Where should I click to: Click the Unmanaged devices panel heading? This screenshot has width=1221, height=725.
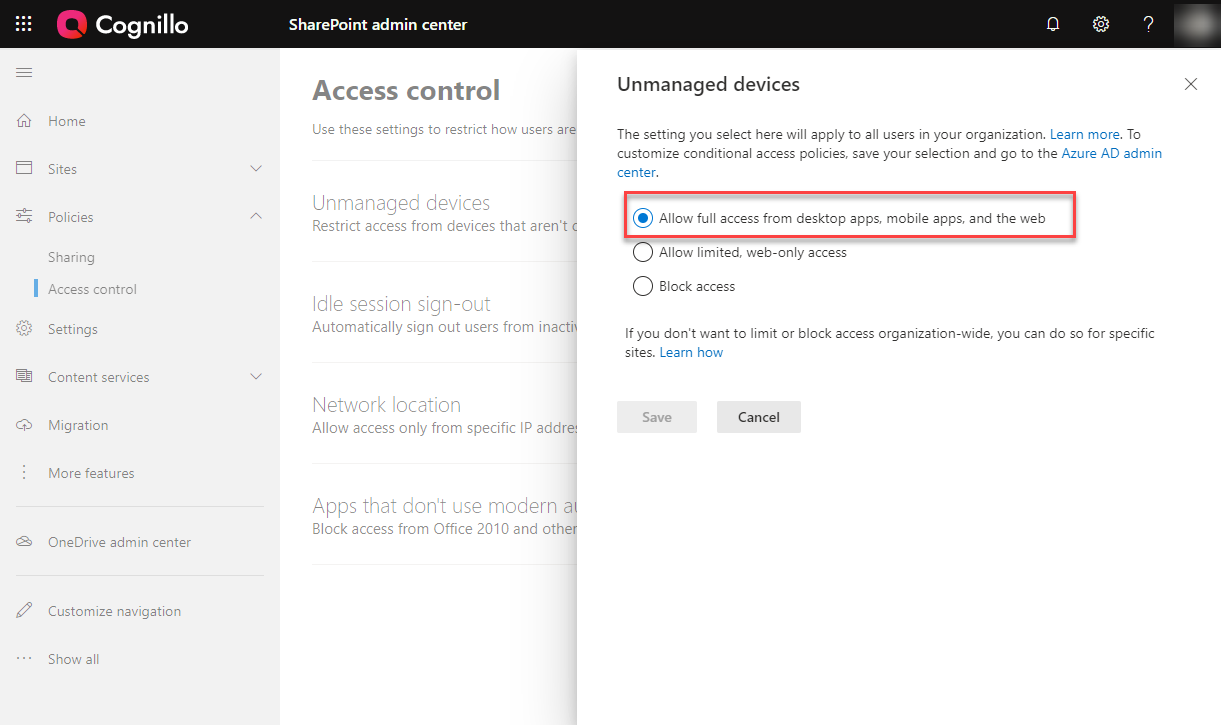tap(708, 84)
